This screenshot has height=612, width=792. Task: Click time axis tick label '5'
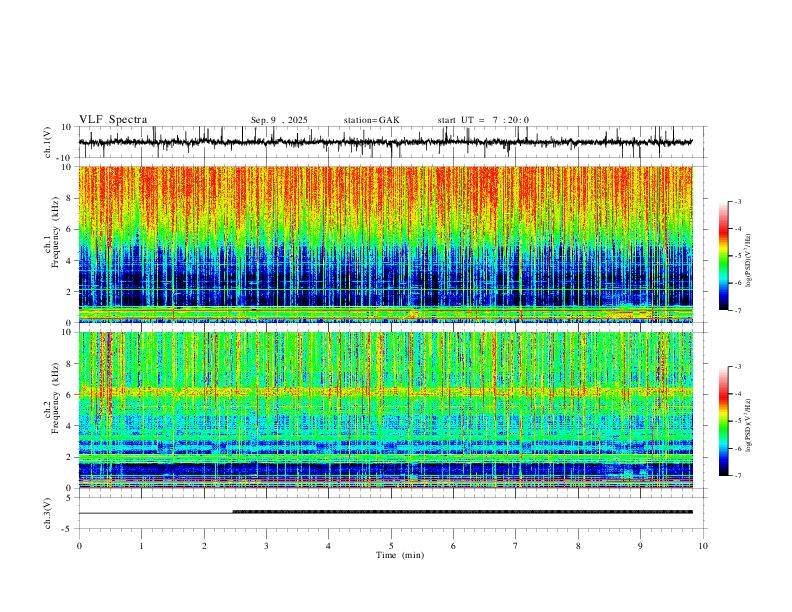pyautogui.click(x=391, y=546)
